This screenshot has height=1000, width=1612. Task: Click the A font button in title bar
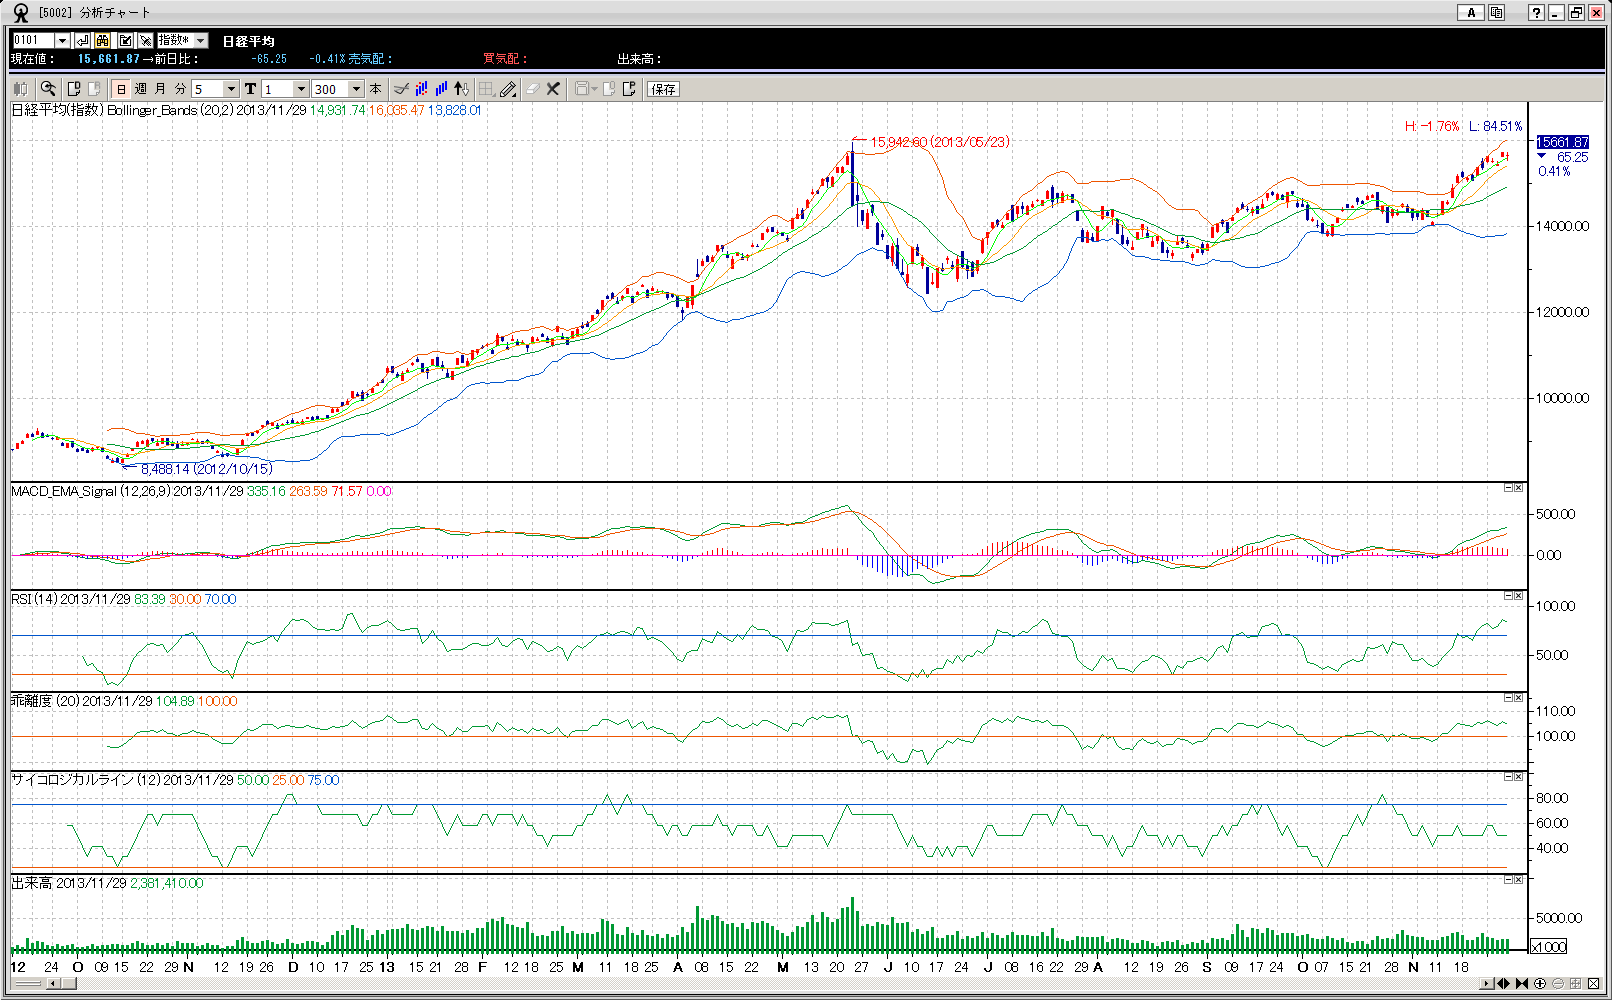point(1470,13)
